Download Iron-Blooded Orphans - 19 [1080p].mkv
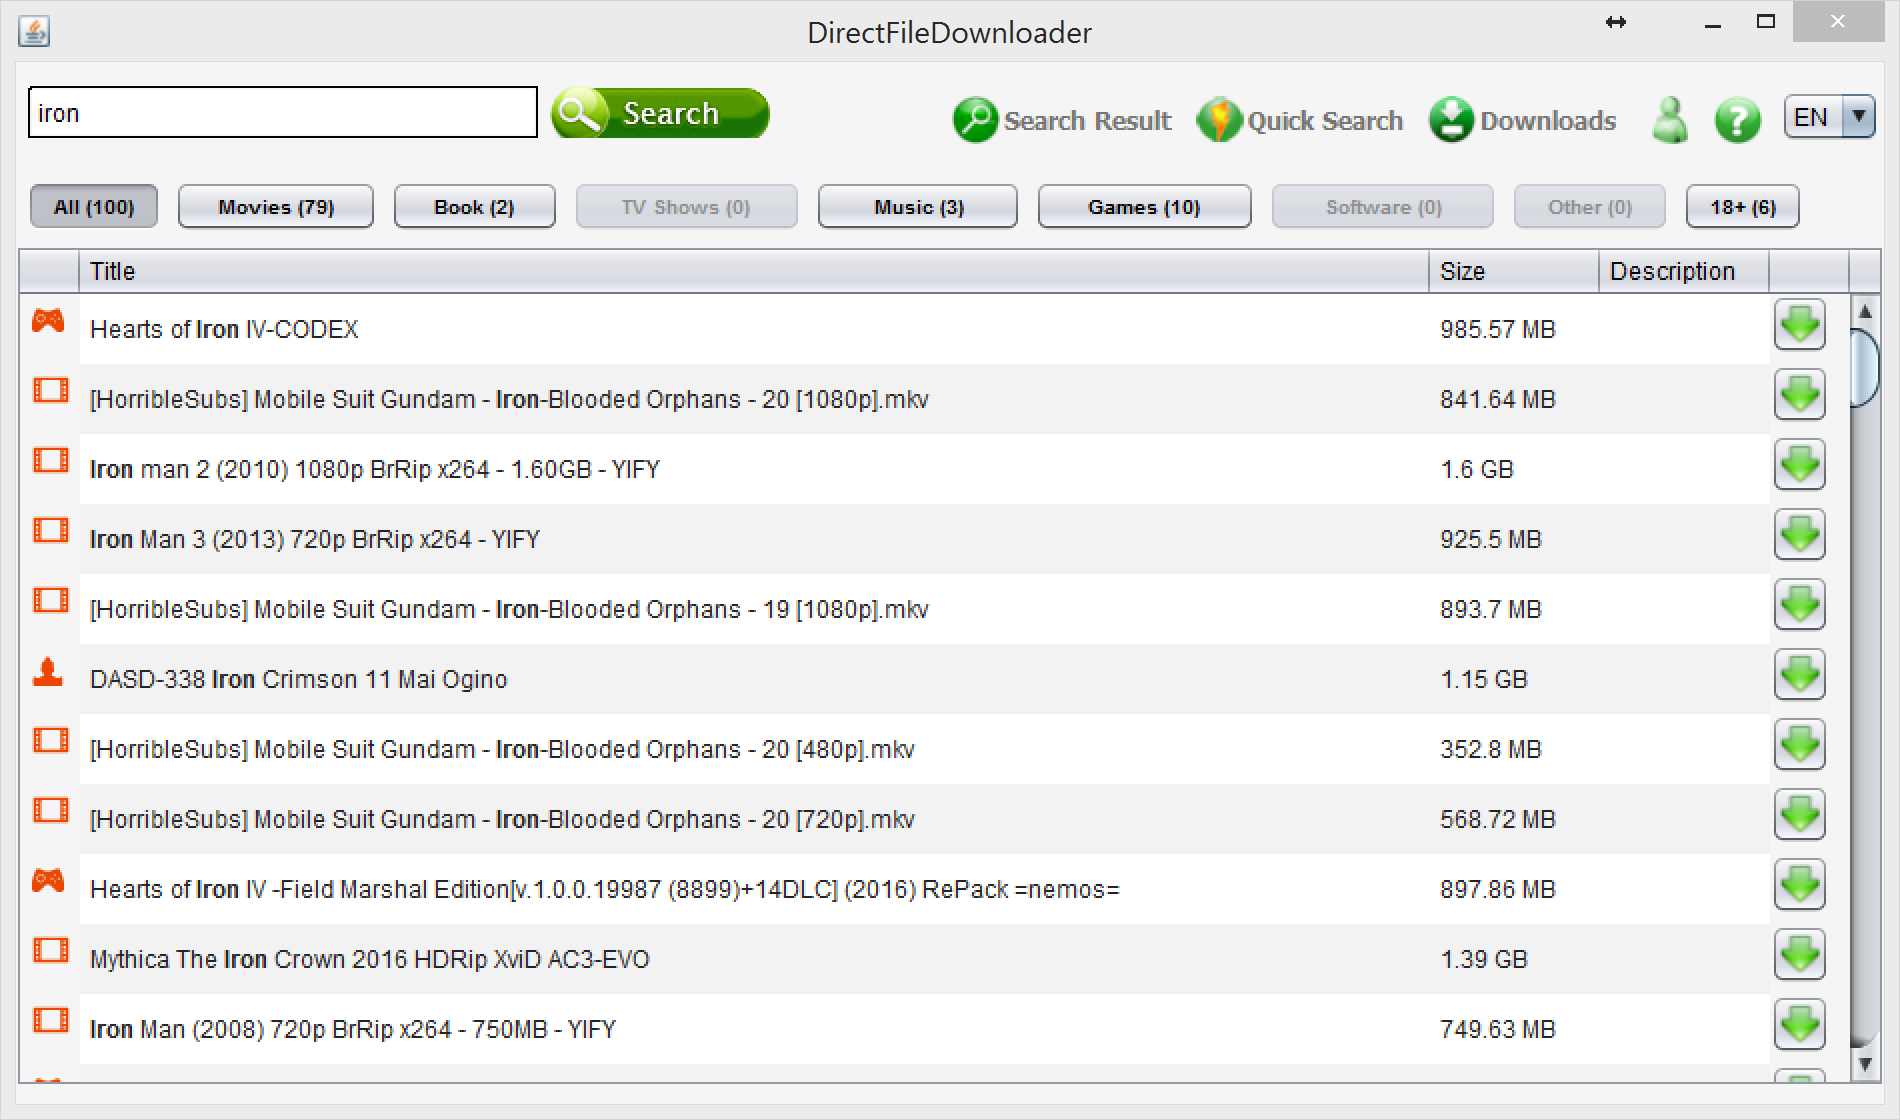 [1800, 605]
